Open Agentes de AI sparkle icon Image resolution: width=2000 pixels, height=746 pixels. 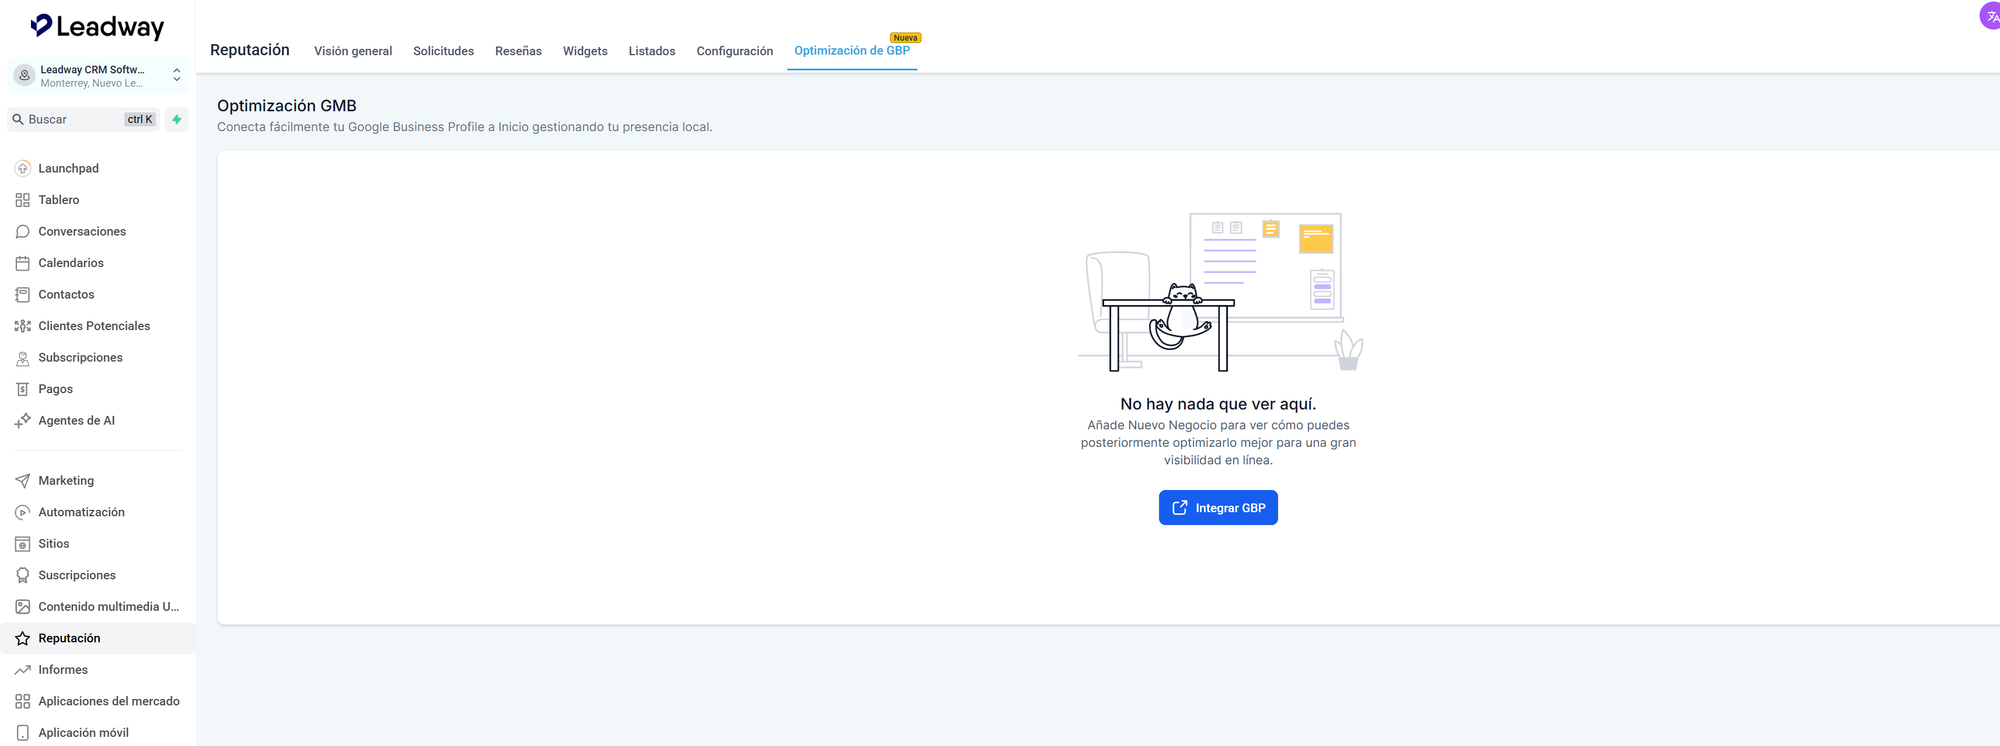(23, 421)
